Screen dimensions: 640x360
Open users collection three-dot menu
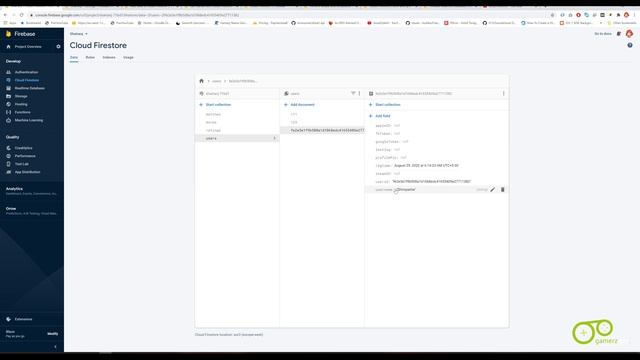359,93
